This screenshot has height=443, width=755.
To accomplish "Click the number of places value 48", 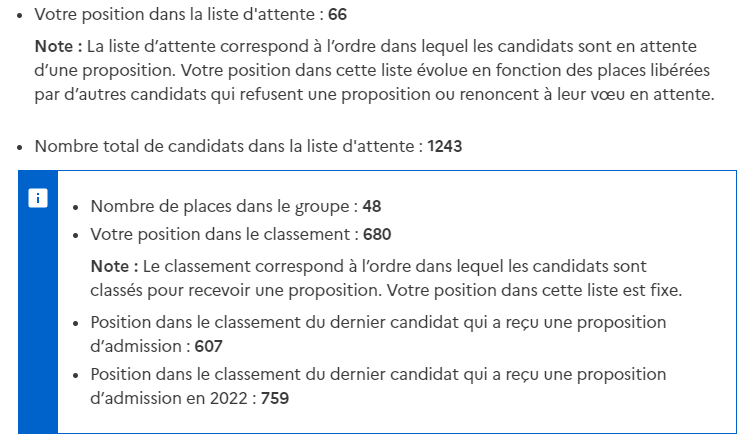I will tap(372, 207).
